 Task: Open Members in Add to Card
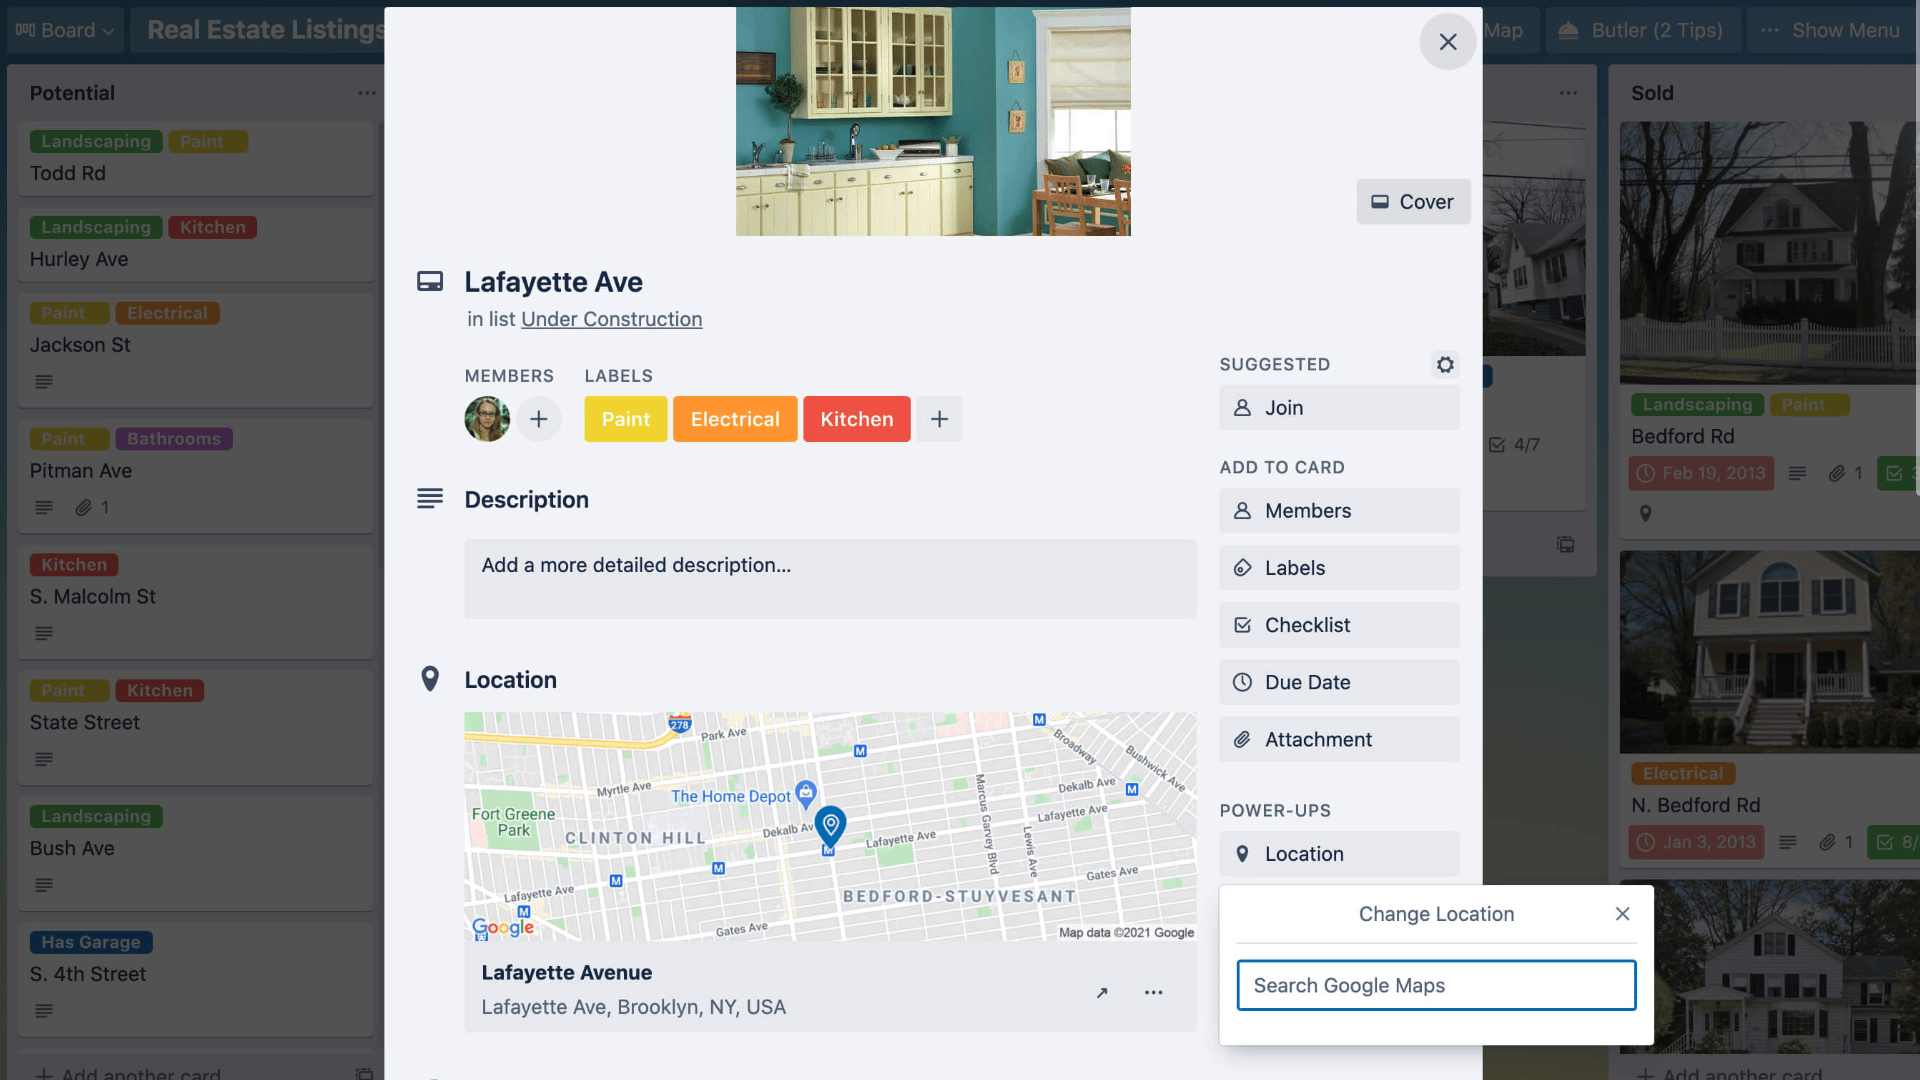pyautogui.click(x=1339, y=511)
